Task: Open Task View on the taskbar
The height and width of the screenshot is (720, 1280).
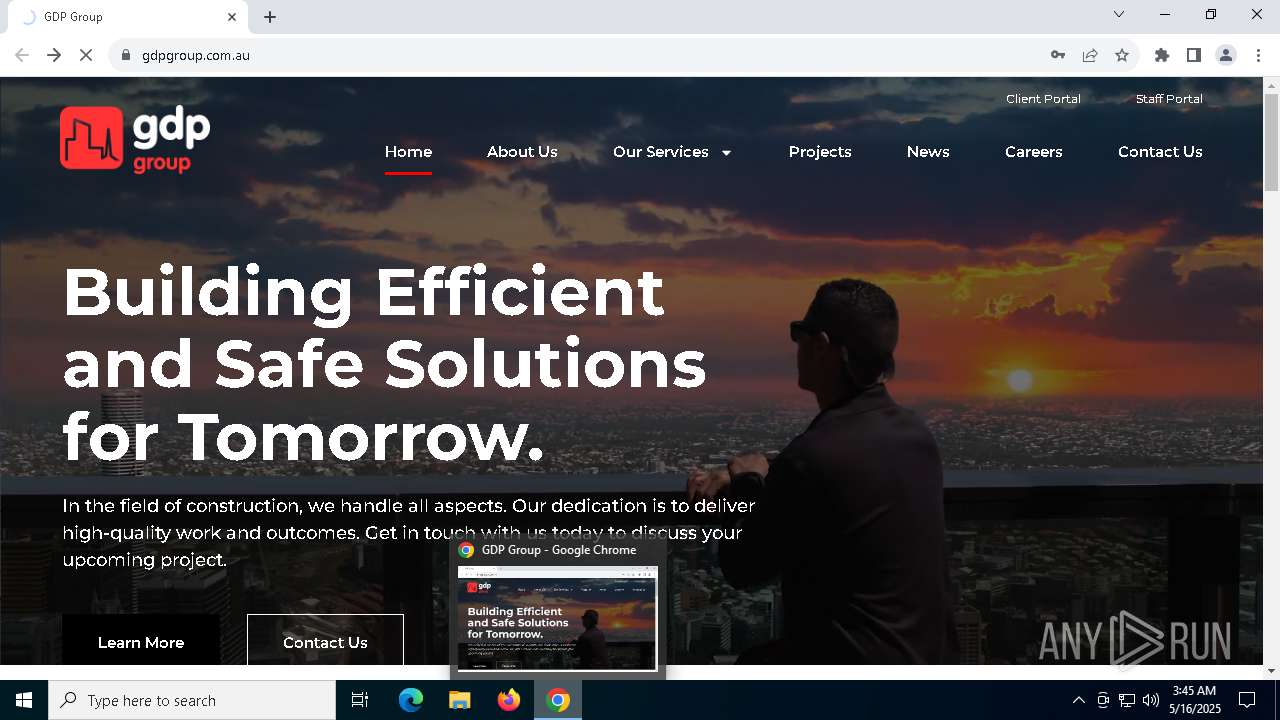Action: (x=360, y=700)
